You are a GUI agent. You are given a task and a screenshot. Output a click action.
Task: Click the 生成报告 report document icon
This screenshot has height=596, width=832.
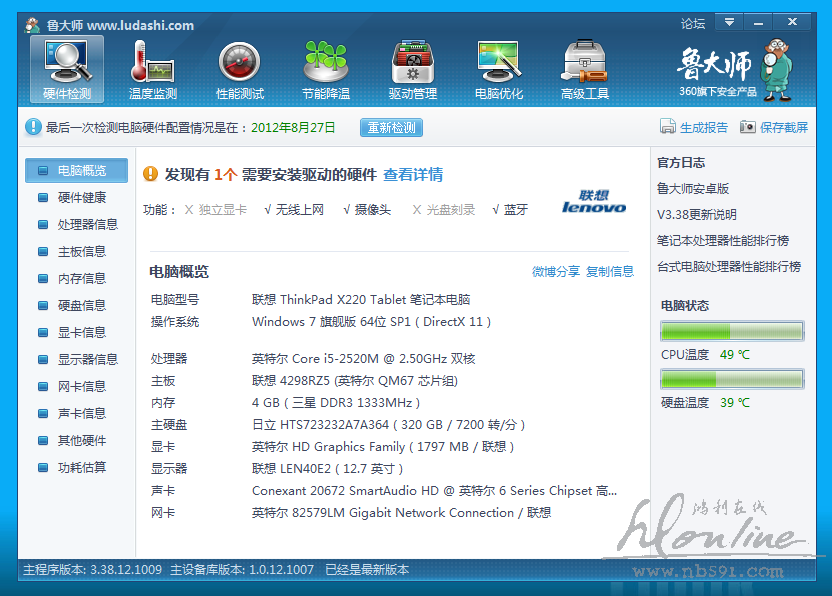pos(668,126)
